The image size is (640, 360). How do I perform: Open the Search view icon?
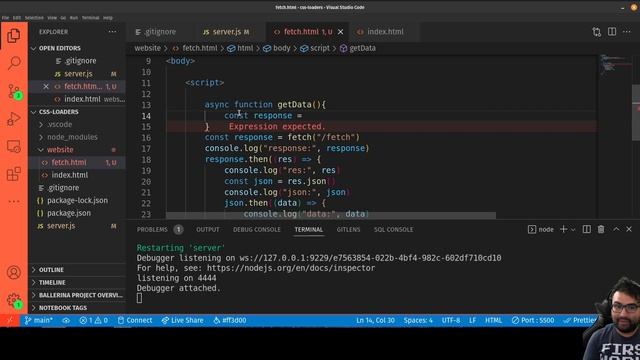coord(13,63)
